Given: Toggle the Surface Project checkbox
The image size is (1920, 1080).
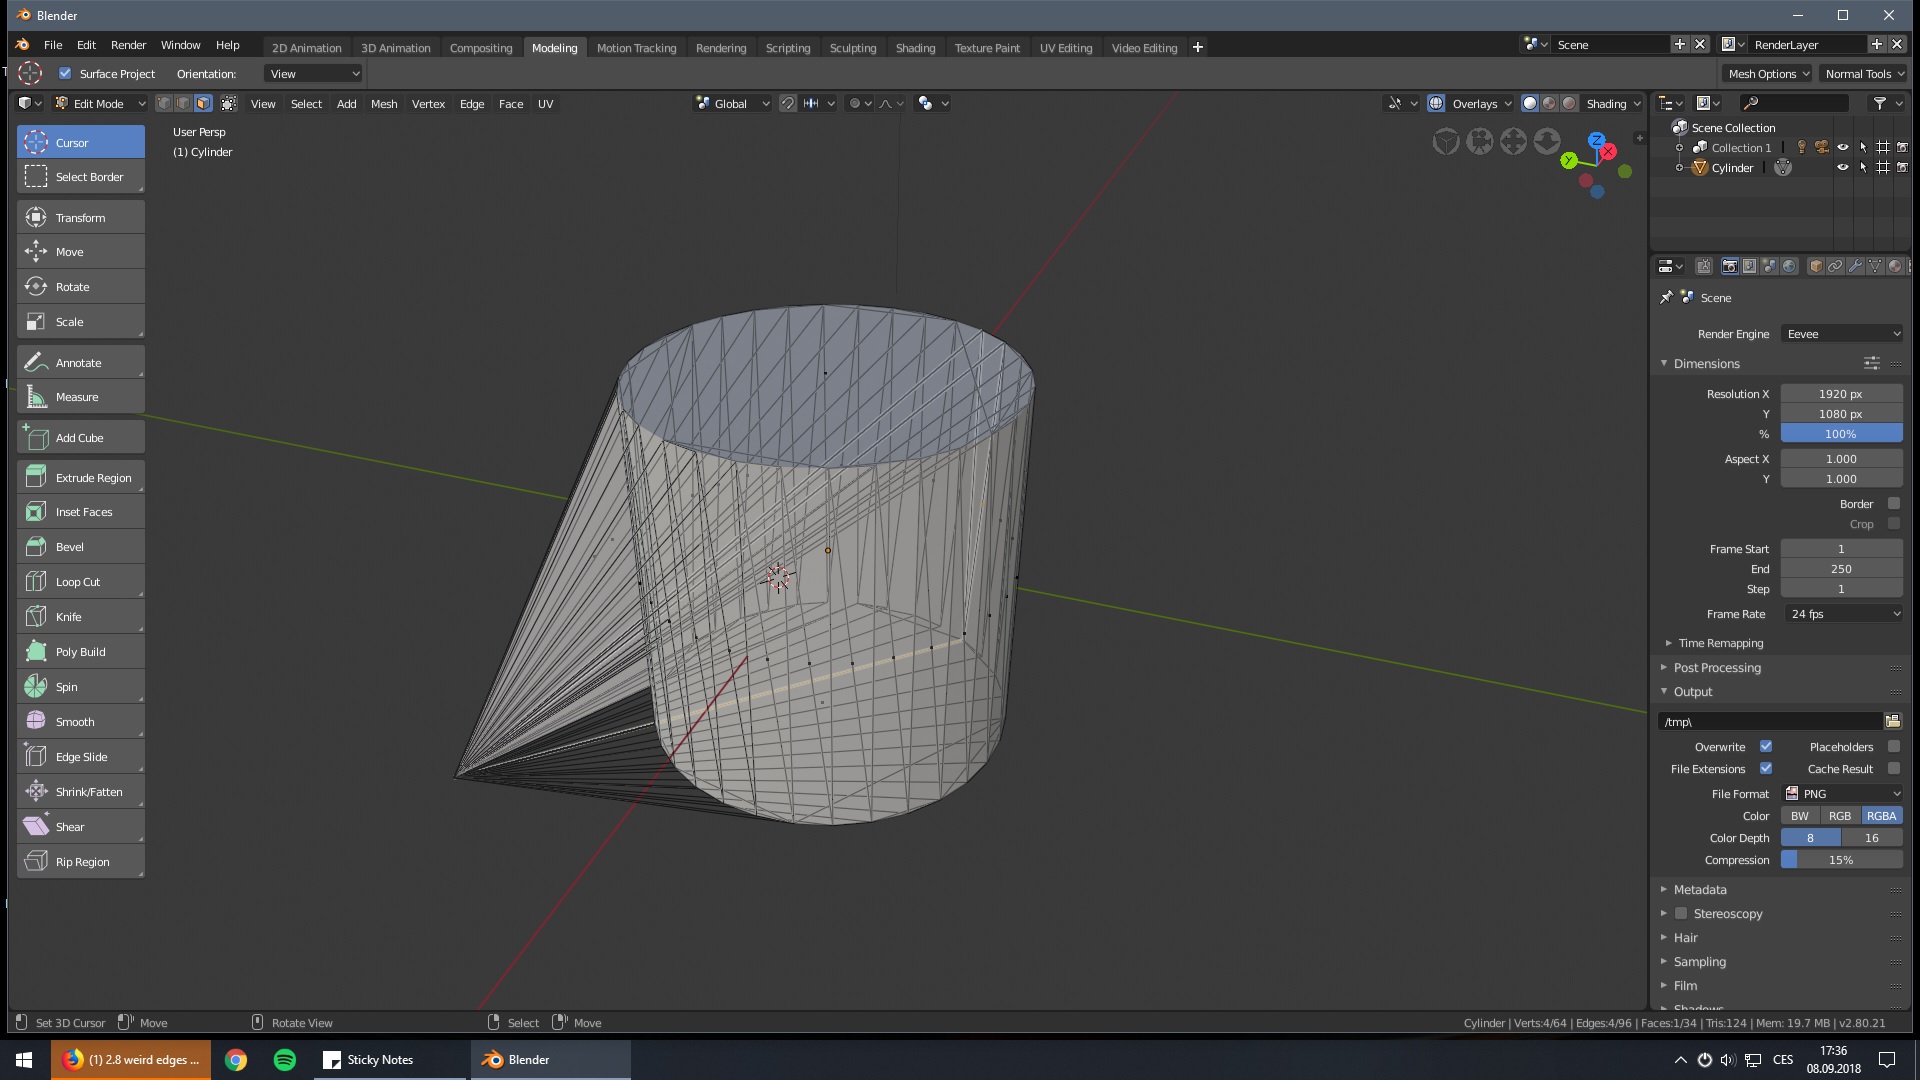Looking at the screenshot, I should pyautogui.click(x=65, y=73).
